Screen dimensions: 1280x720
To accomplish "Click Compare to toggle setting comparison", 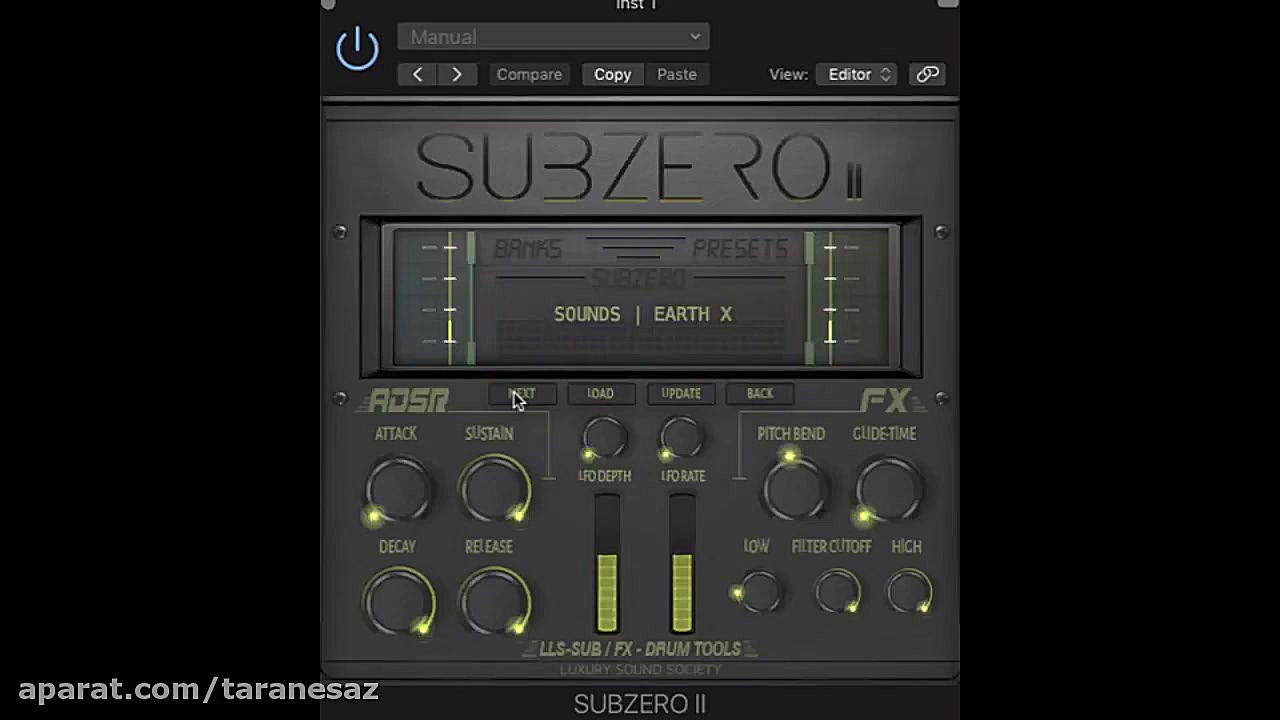I will coord(529,74).
